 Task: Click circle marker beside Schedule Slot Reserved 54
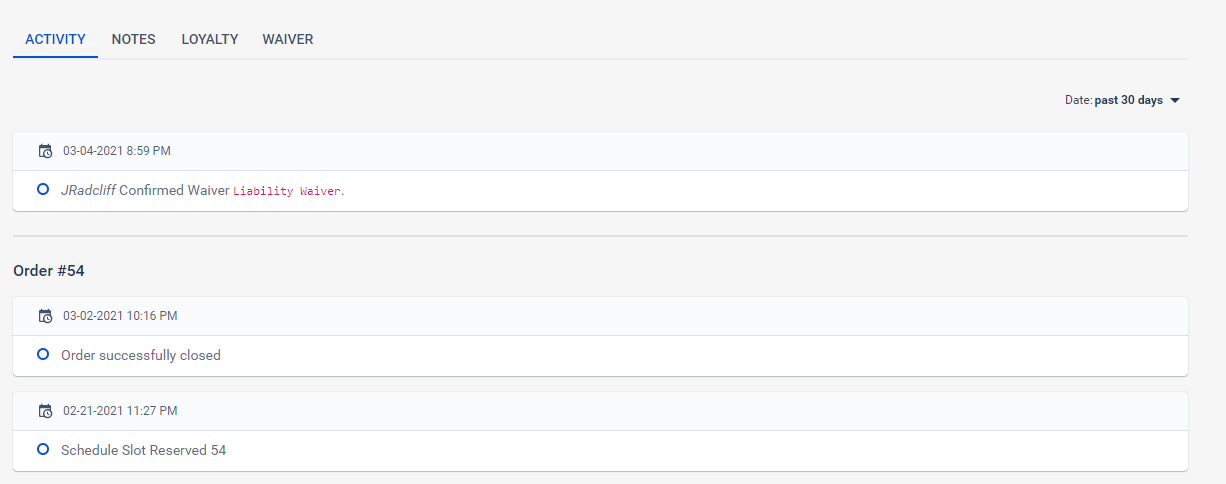43,449
